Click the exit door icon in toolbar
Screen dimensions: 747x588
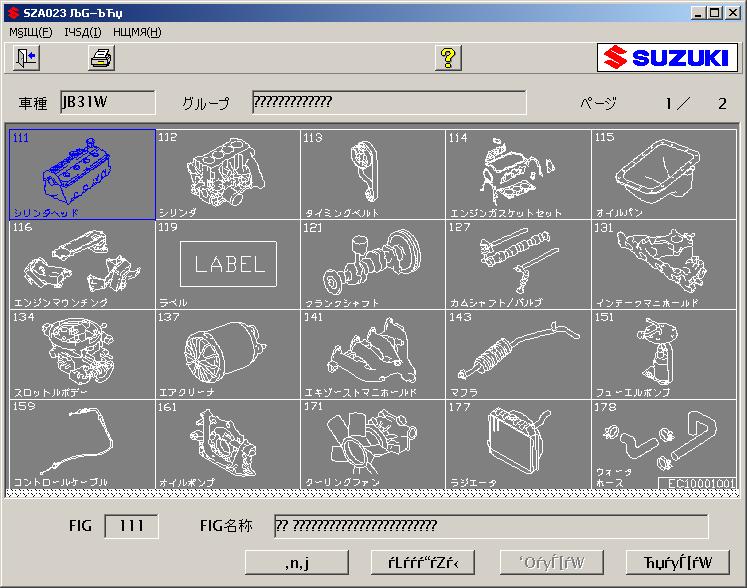point(26,58)
